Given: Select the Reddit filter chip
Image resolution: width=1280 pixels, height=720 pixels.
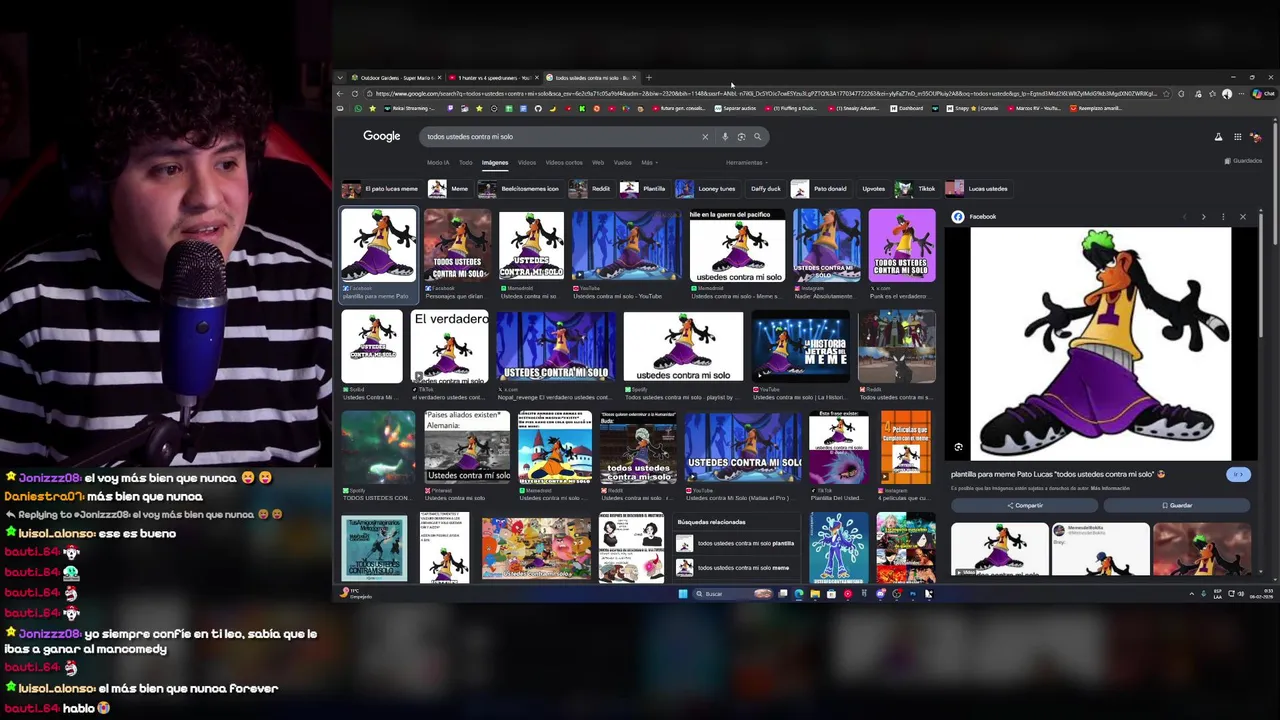Looking at the screenshot, I should [590, 189].
